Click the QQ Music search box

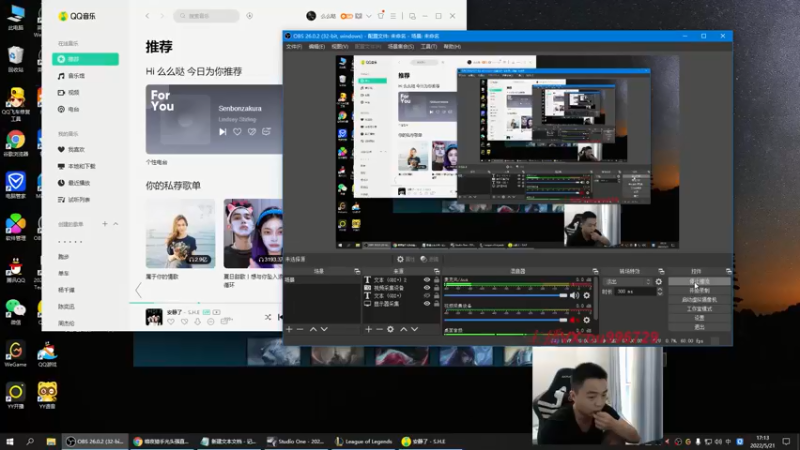coord(207,16)
